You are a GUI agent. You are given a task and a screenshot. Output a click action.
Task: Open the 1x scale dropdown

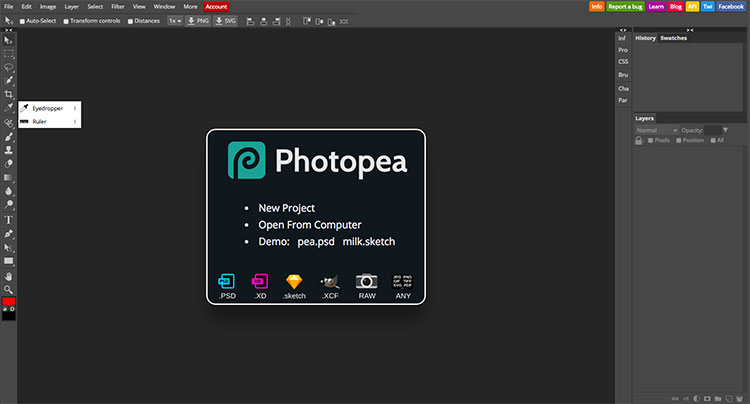(175, 21)
